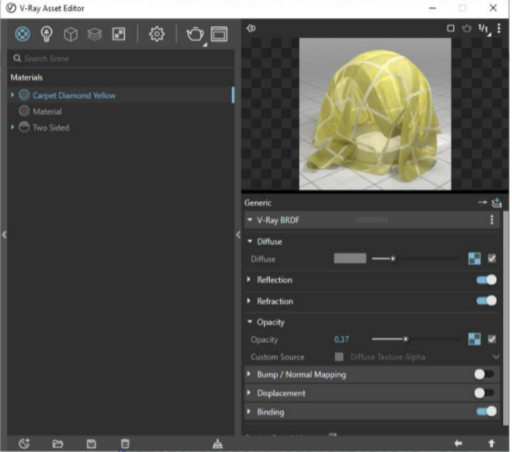Disable the Reflection switch
This screenshot has height=452, width=512.
(486, 280)
